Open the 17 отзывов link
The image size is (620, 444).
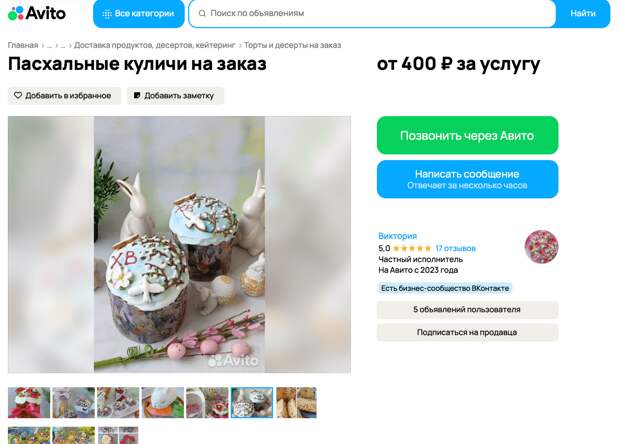[x=455, y=248]
